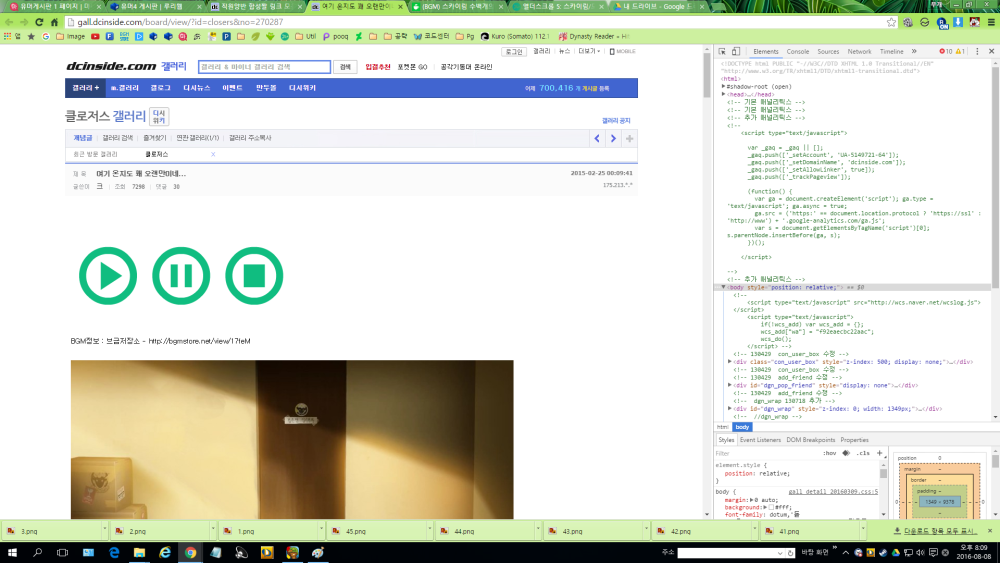Screen dimensions: 1000x563
Task: Stop the music with the green stop button
Action: tap(254, 275)
